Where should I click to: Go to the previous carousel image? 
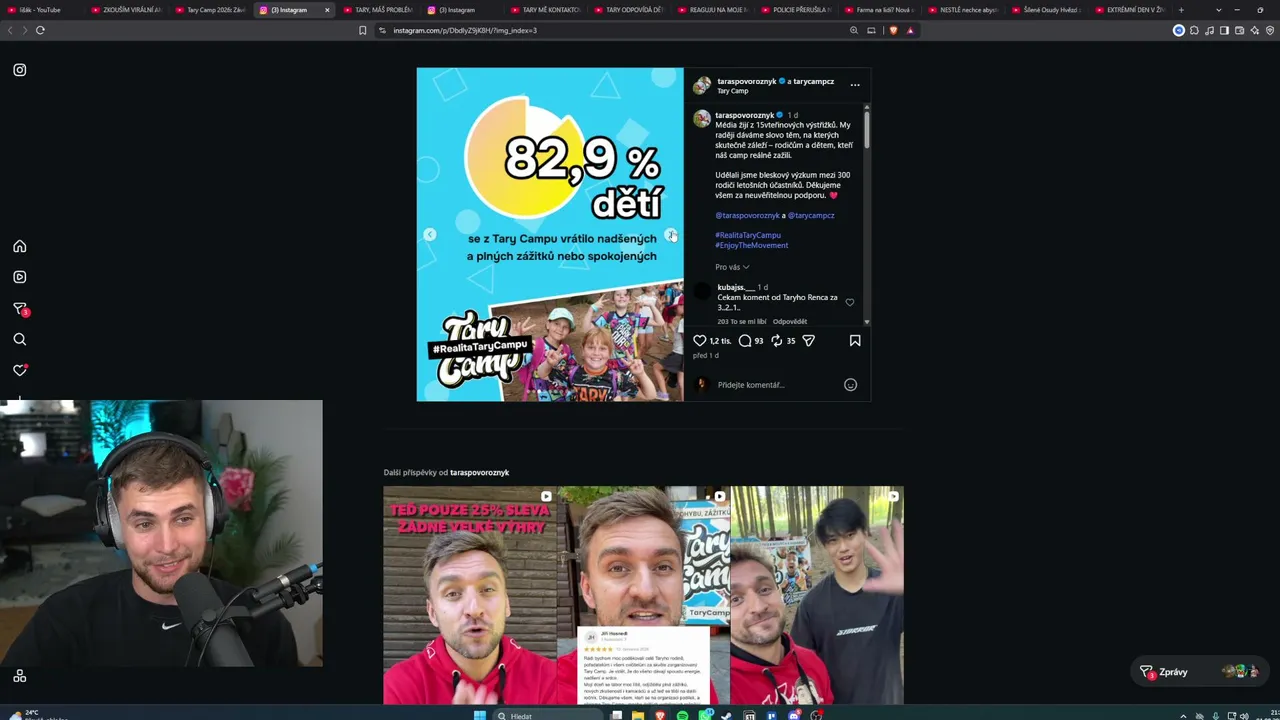(429, 235)
